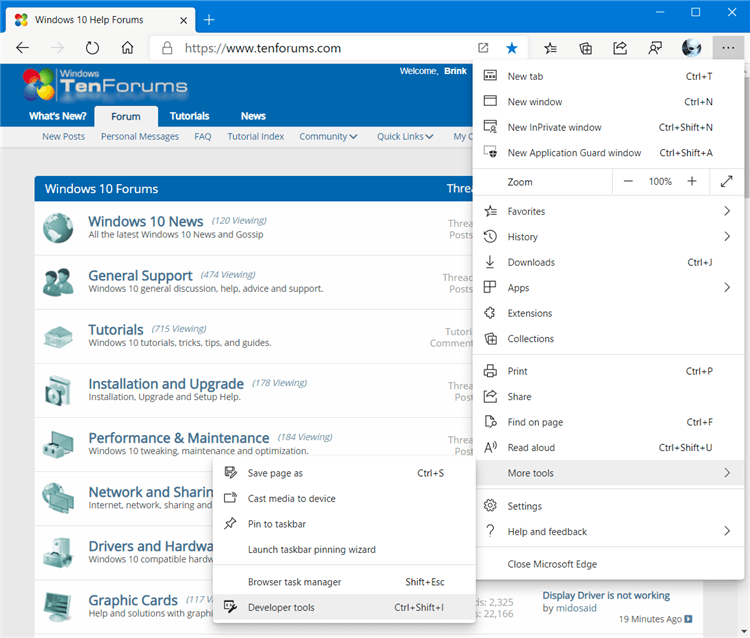Click the Share toolbar icon
750x638 pixels.
coord(620,48)
